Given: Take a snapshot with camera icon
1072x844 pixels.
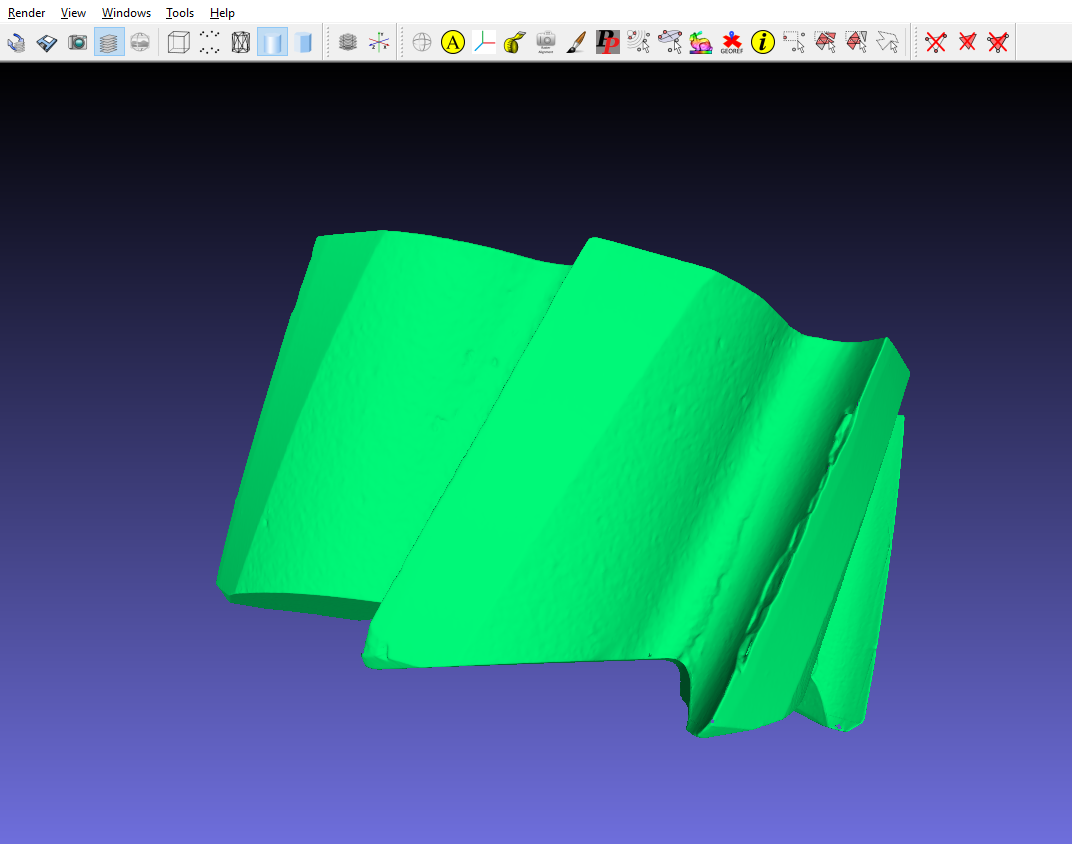Looking at the screenshot, I should [x=78, y=42].
